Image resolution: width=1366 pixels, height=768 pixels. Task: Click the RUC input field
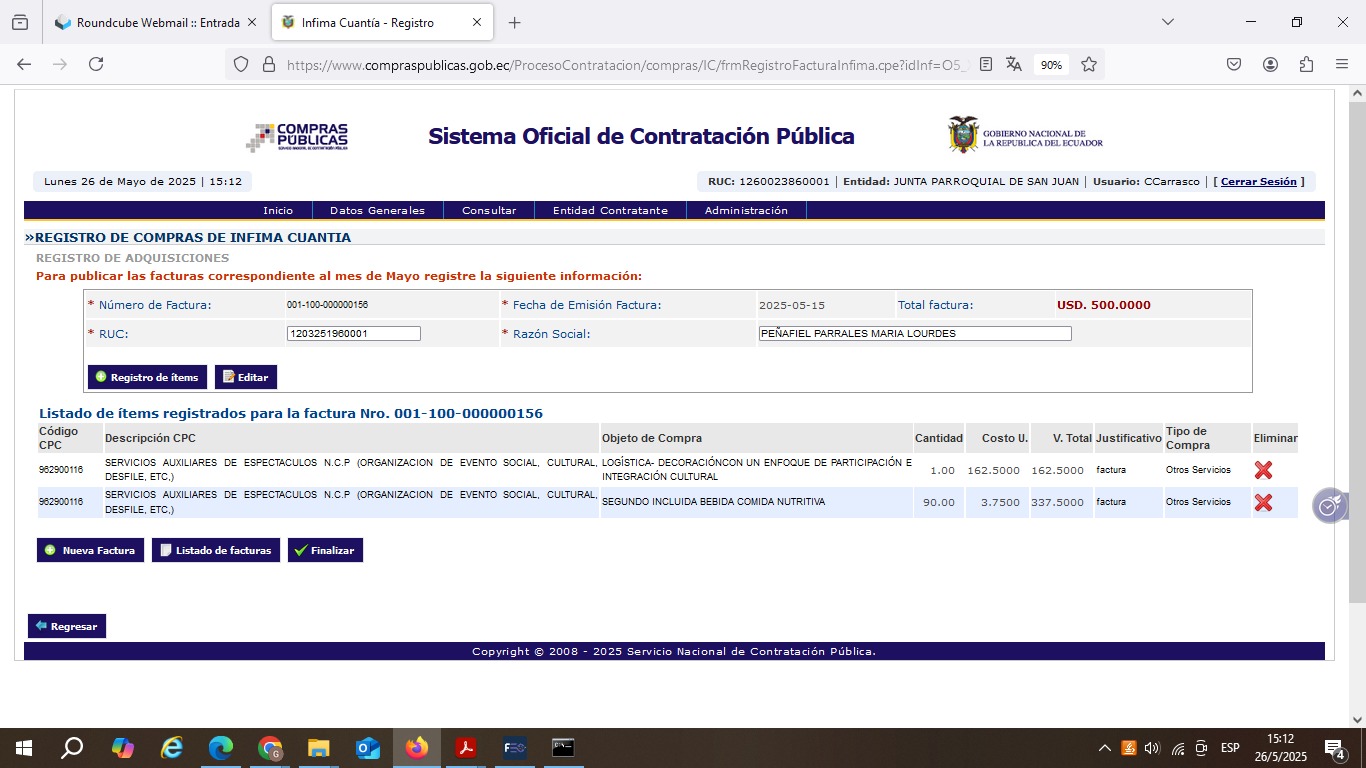353,334
